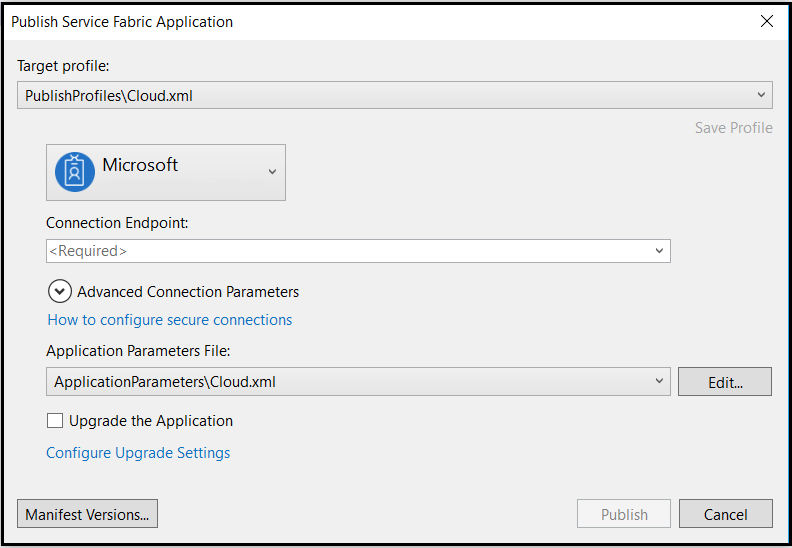Click the Save Profile link
Viewport: 792px width, 548px height.
pyautogui.click(x=733, y=127)
